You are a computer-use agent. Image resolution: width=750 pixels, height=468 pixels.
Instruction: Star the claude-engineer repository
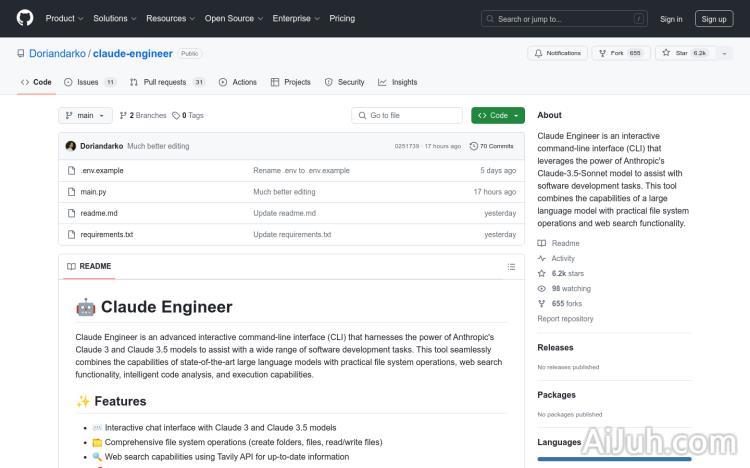point(677,53)
